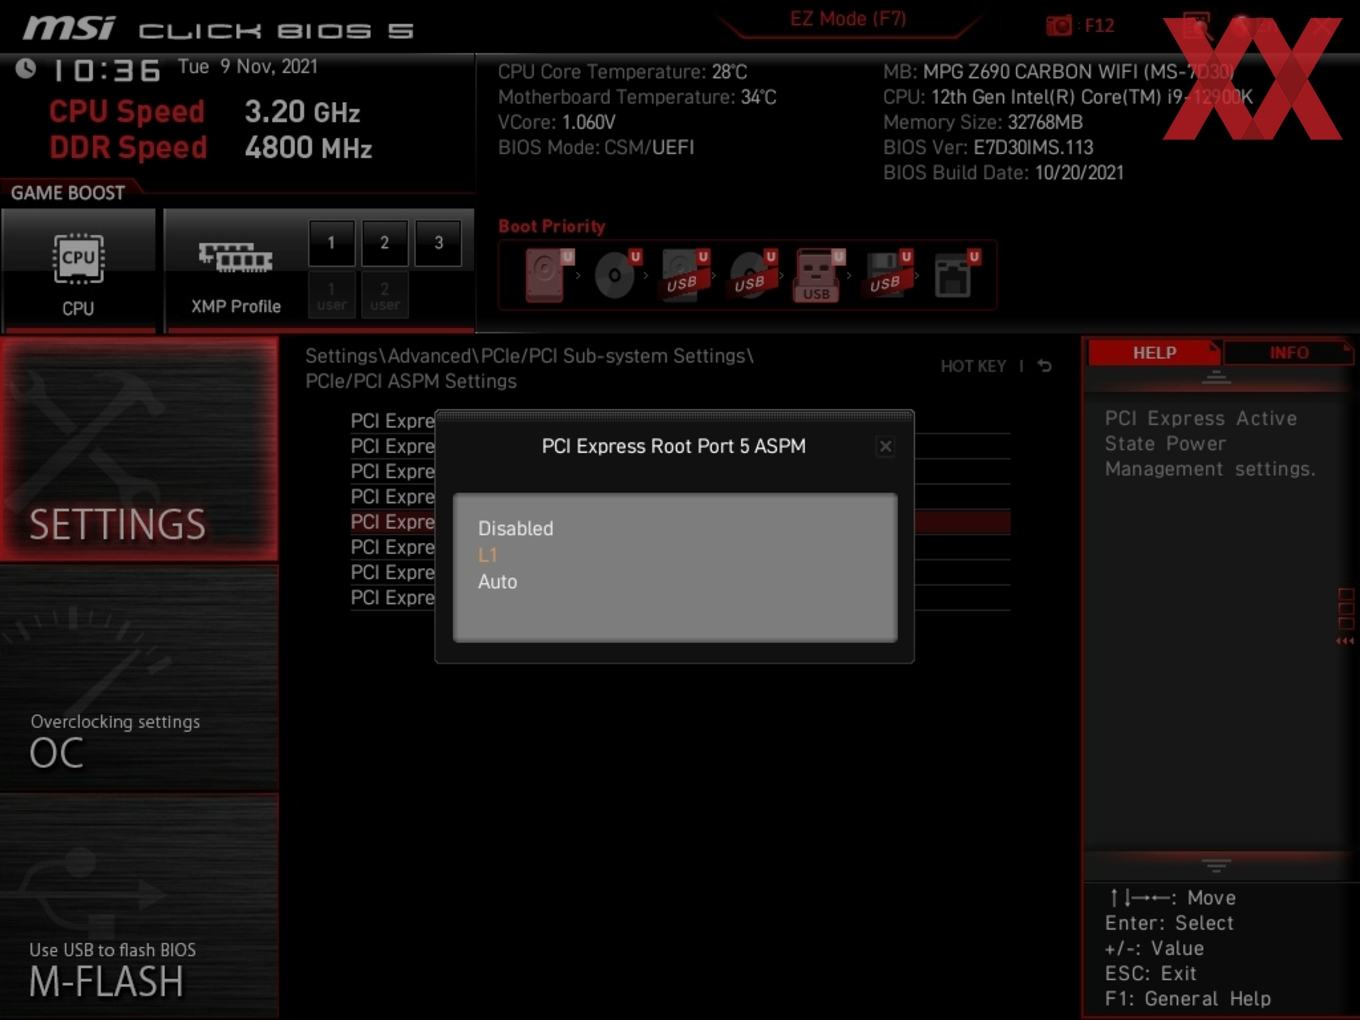Select the USB optical drive boot icon
1360x1020 pixels.
[752, 275]
